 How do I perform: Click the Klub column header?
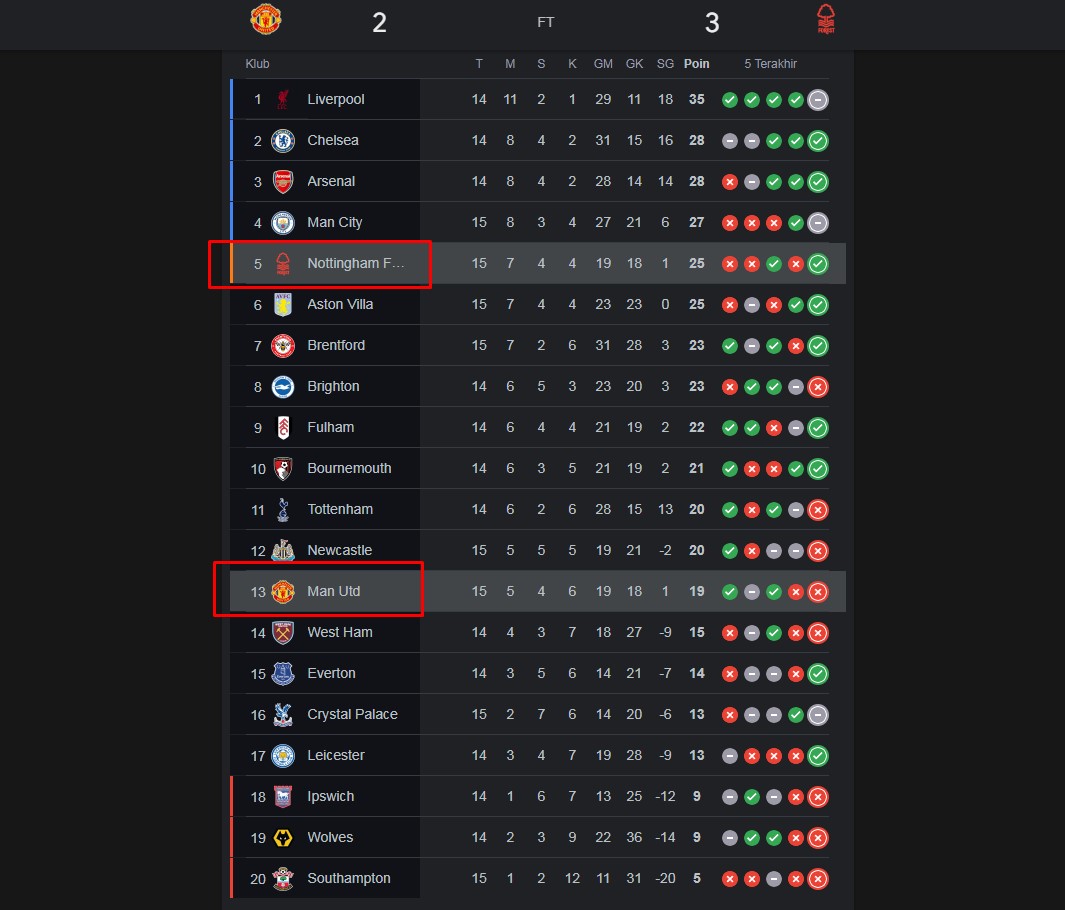(x=257, y=64)
